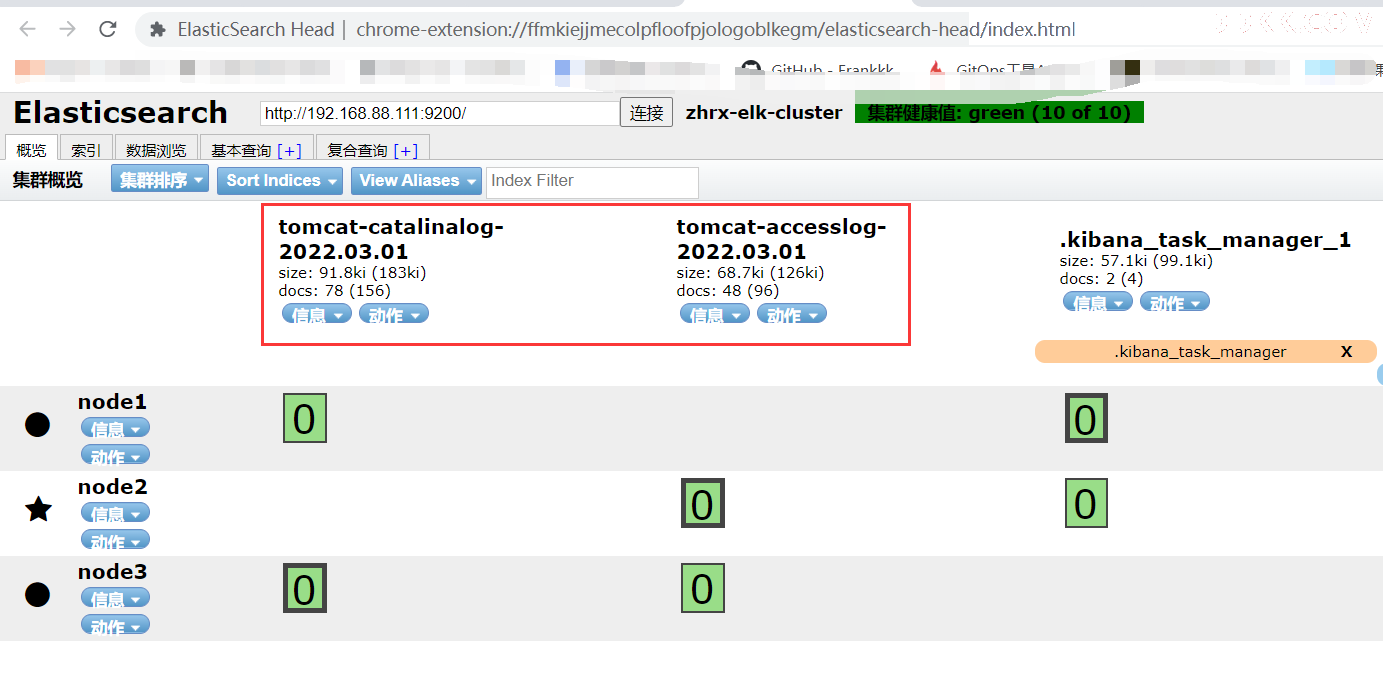Open the GitHub bookmark icon
This screenshot has width=1383, height=678.
pyautogui.click(x=750, y=70)
